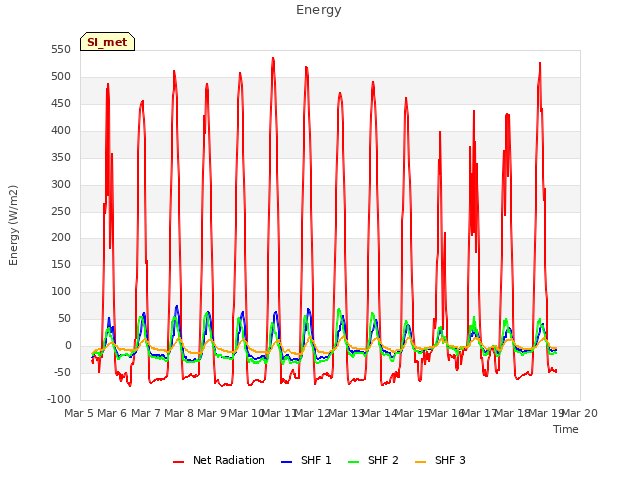Click the orange SHF 3 legend swatch
Screen dimensions: 640x480
coord(420,462)
